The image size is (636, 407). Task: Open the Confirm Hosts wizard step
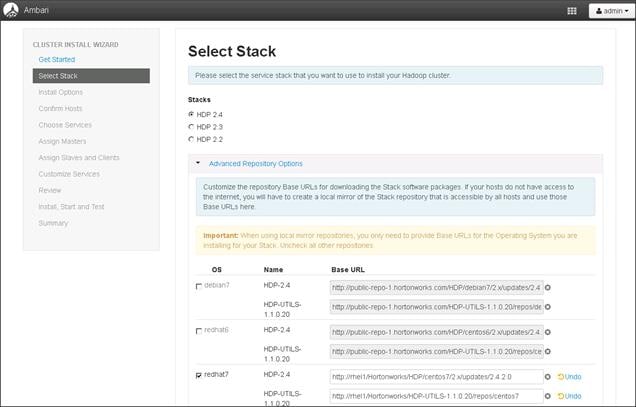60,108
